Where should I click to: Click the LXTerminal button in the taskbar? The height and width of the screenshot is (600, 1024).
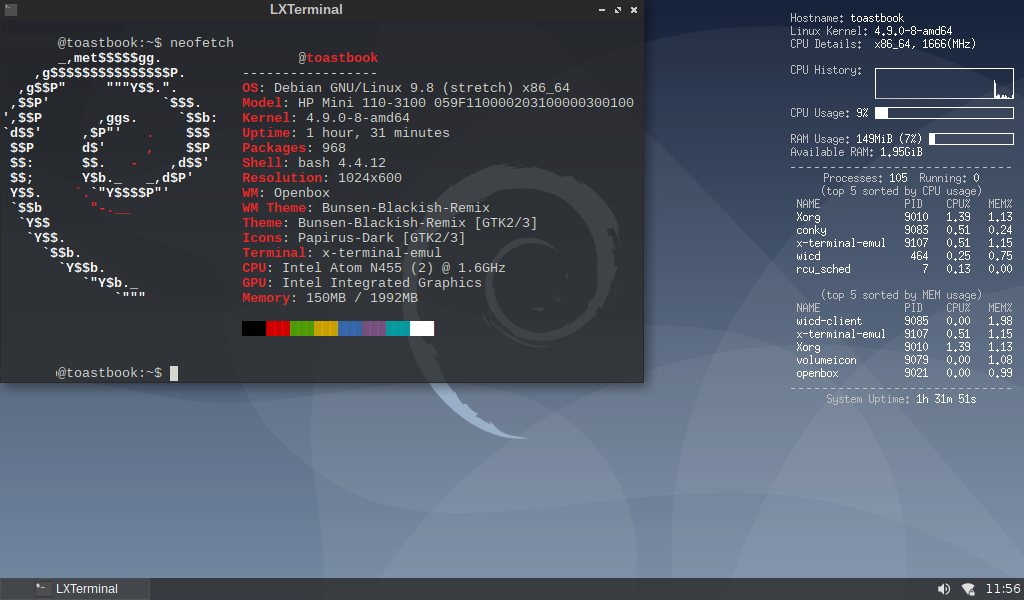[x=76, y=589]
